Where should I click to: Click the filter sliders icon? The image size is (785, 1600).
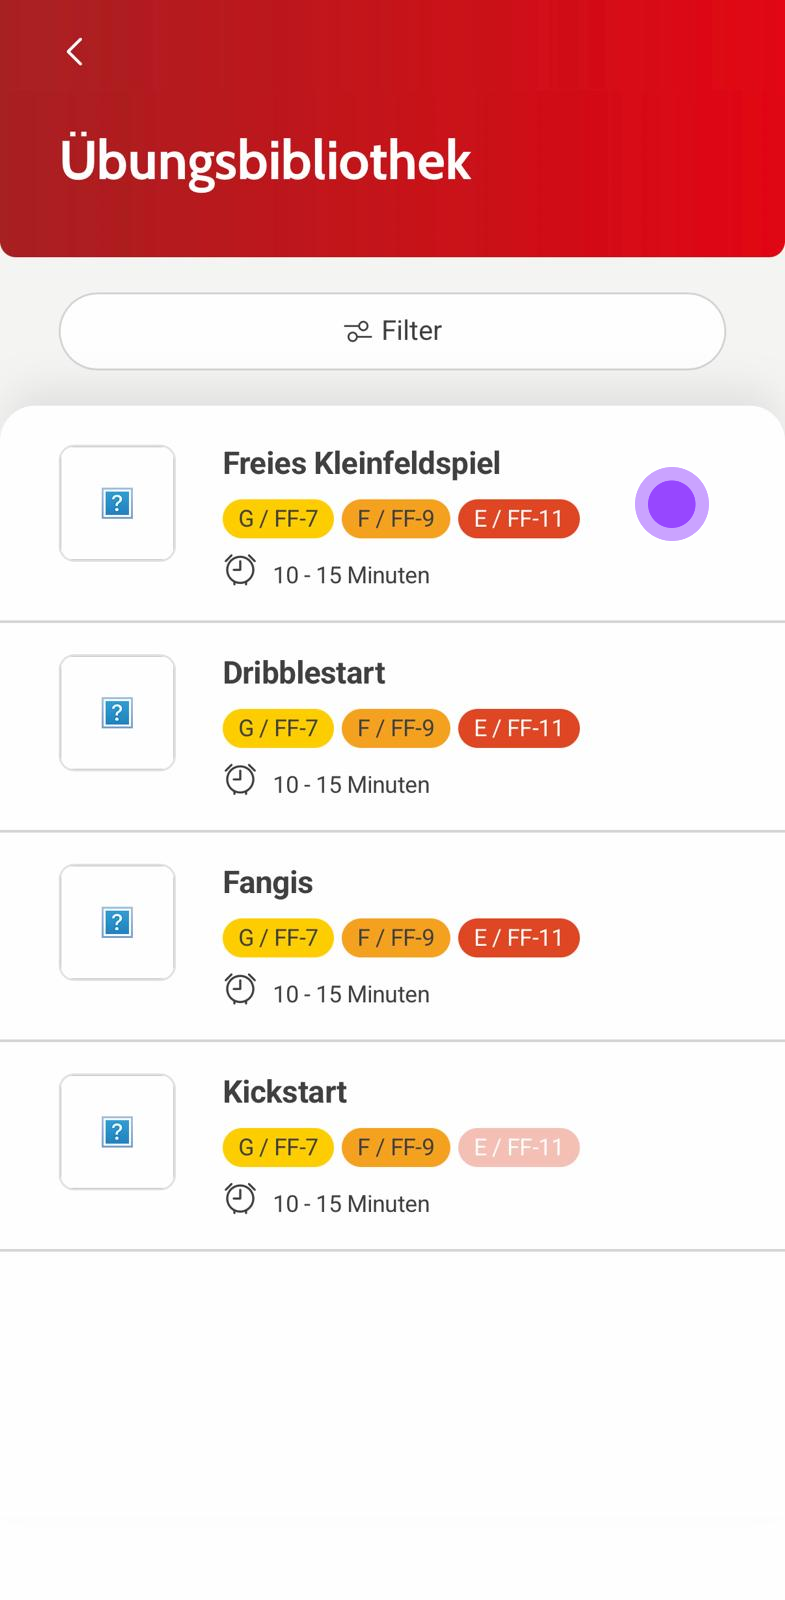click(357, 332)
